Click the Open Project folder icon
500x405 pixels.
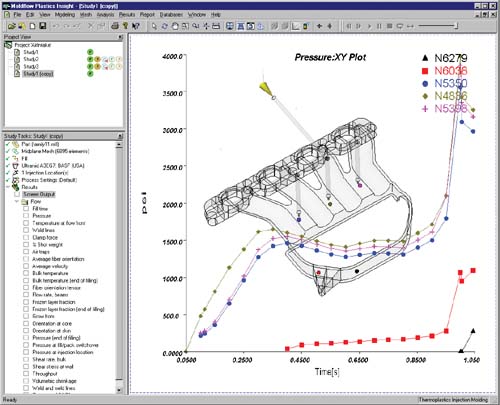pos(12,26)
